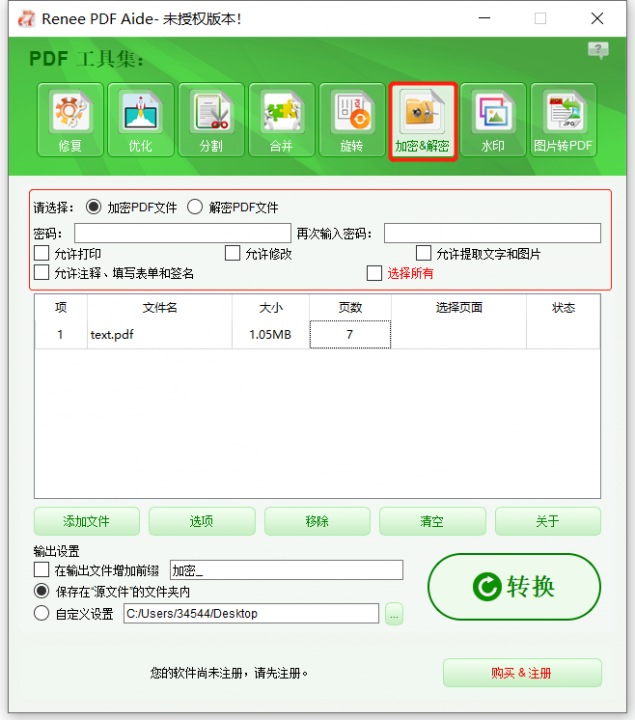
Task: Tick 允许注释、填写表单和签名 checkbox
Action: [41, 273]
